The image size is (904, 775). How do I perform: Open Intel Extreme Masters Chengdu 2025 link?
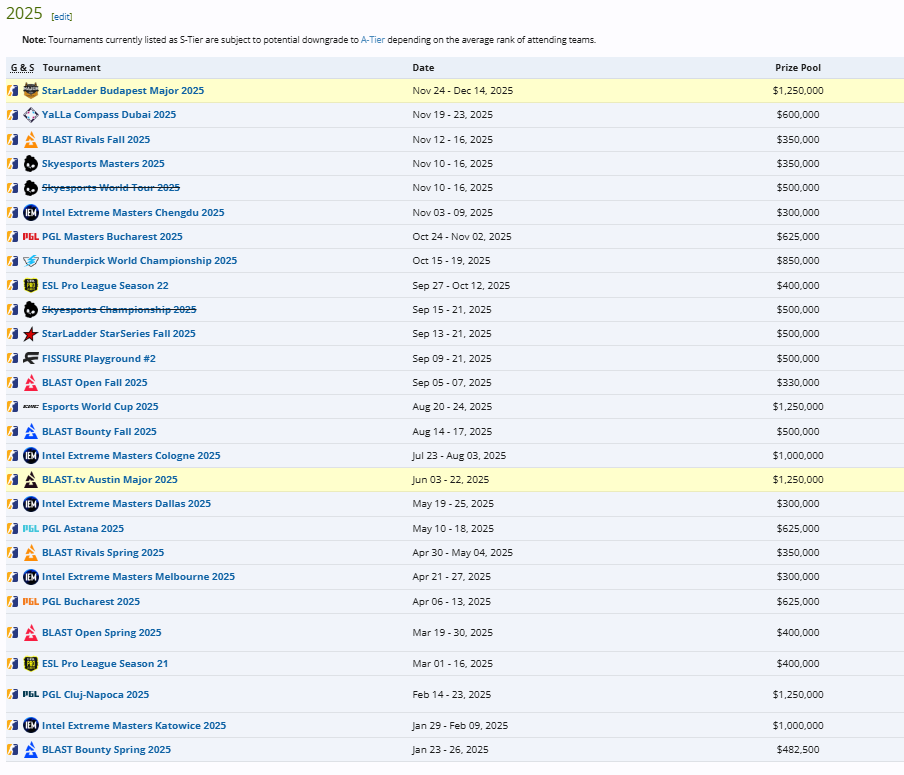[x=133, y=213]
